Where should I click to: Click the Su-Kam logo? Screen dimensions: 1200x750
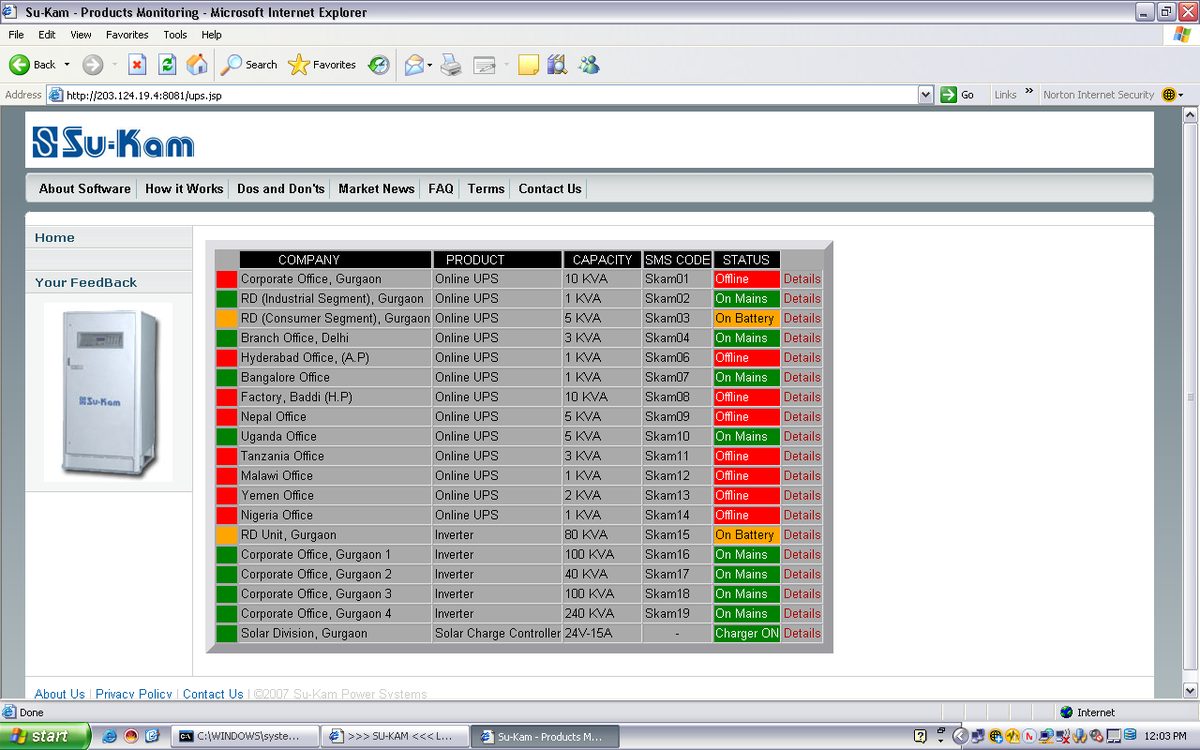coord(113,142)
